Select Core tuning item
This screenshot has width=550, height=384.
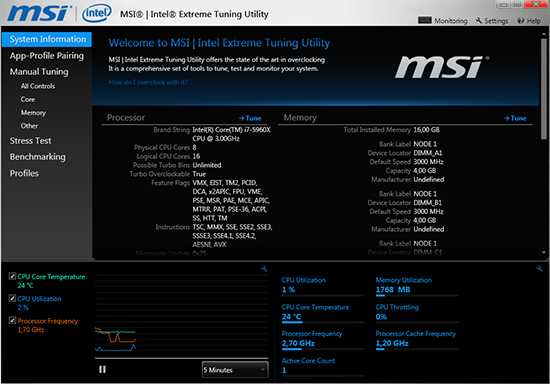pos(28,99)
